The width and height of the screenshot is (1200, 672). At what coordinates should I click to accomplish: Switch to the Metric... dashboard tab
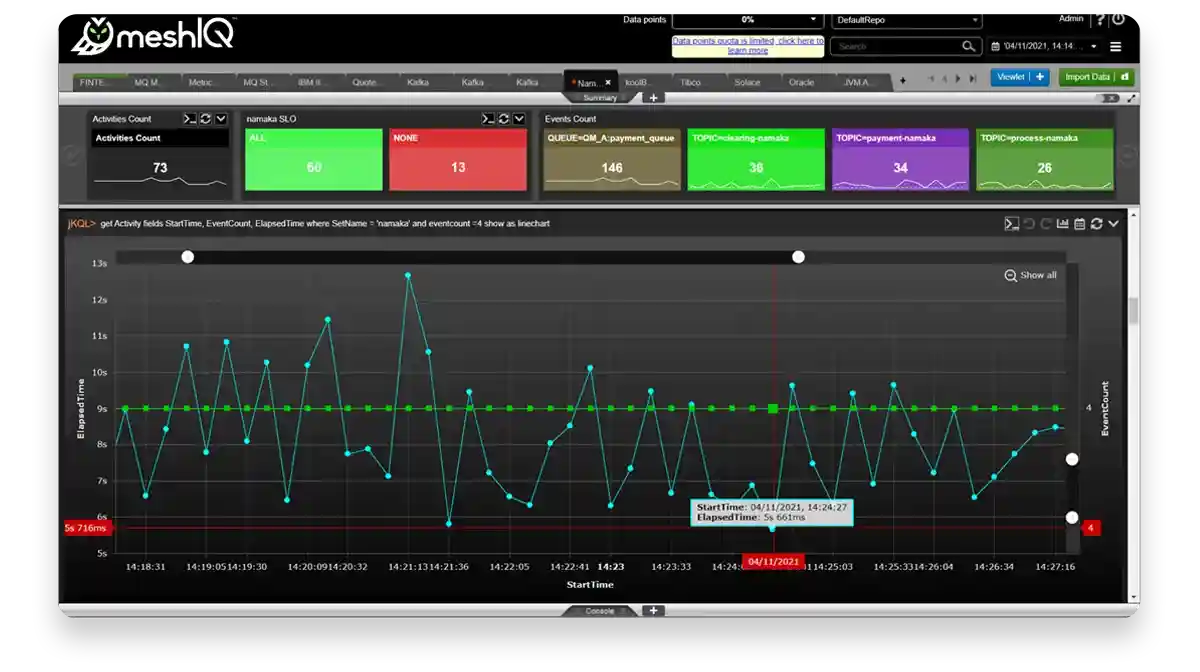tap(204, 82)
